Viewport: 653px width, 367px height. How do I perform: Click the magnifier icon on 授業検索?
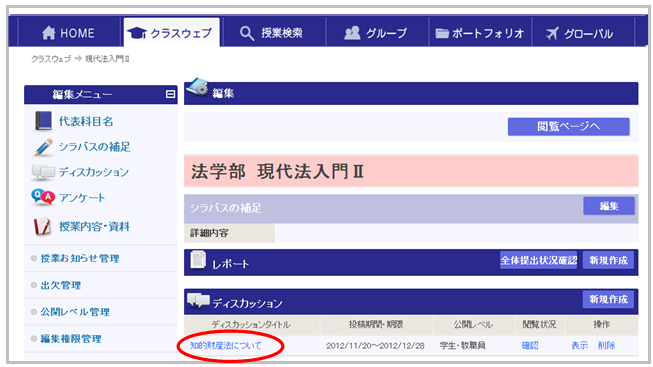(x=247, y=33)
